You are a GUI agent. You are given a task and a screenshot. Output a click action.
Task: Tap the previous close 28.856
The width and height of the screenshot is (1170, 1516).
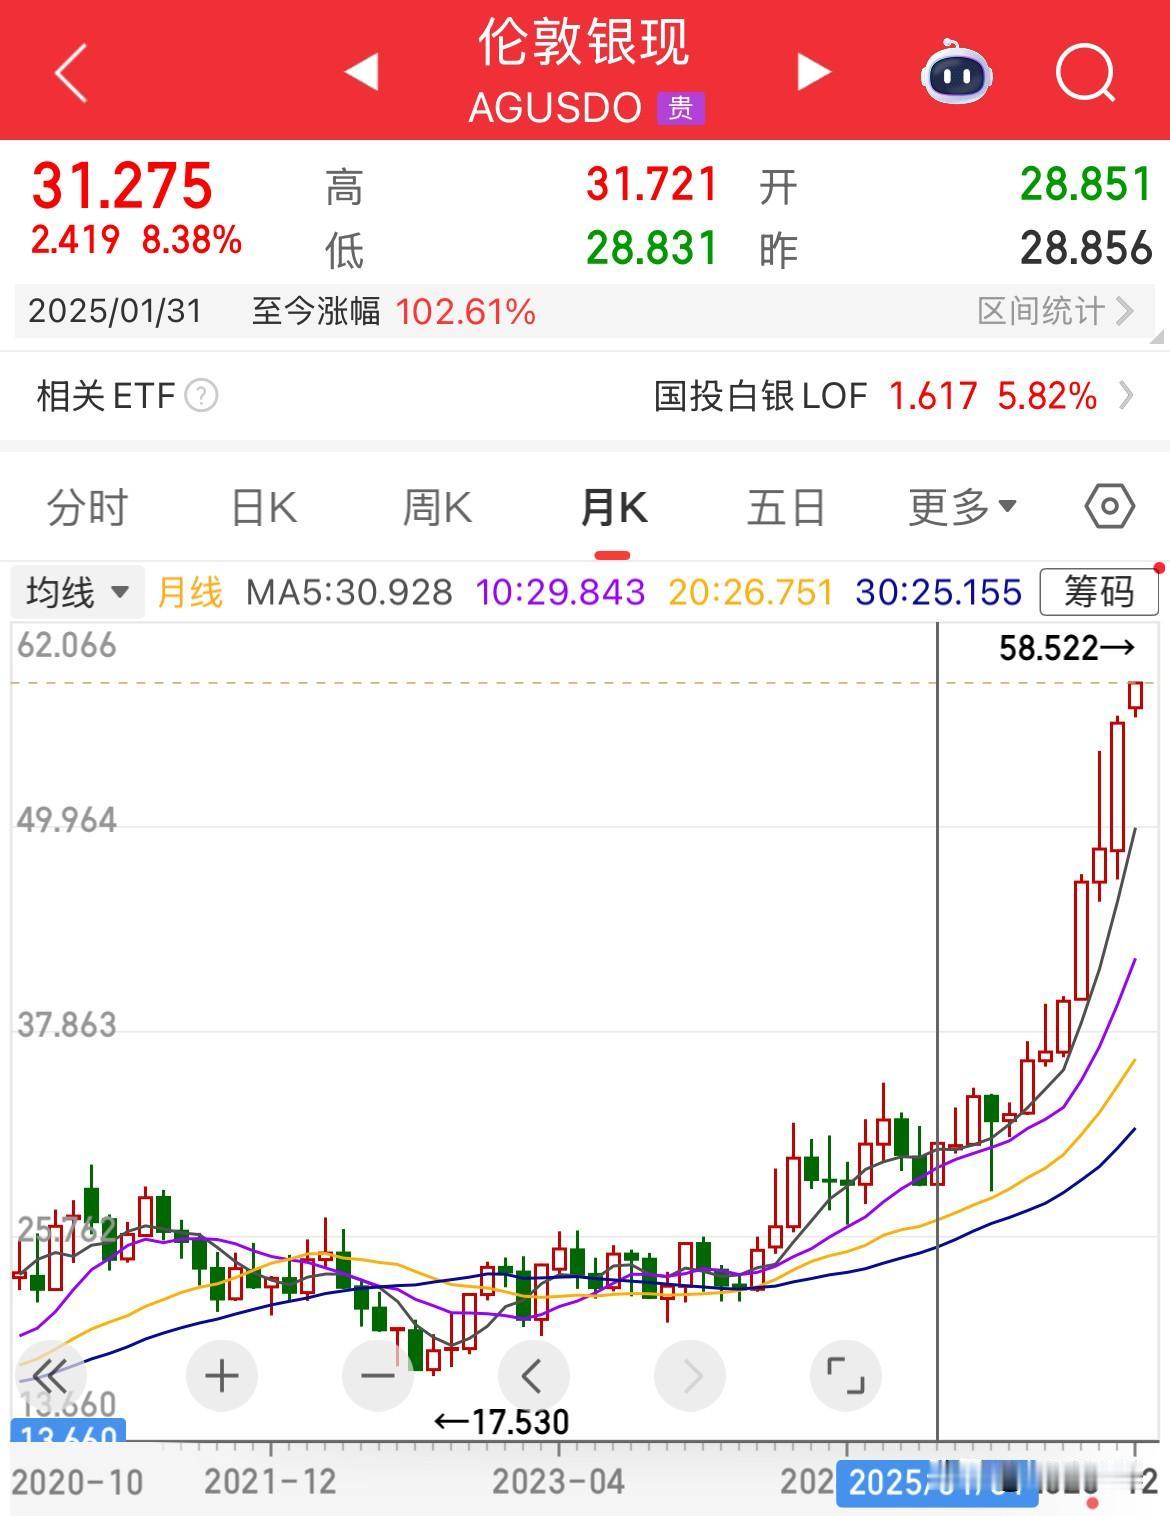(1086, 249)
